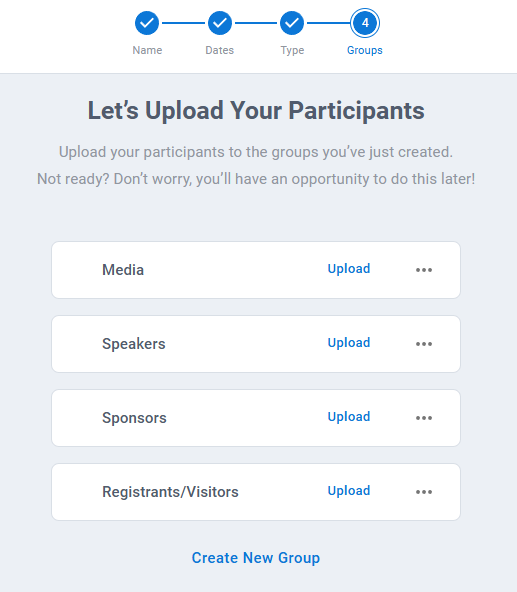This screenshot has height=592, width=517.
Task: Select the Dates step label
Action: 219,50
